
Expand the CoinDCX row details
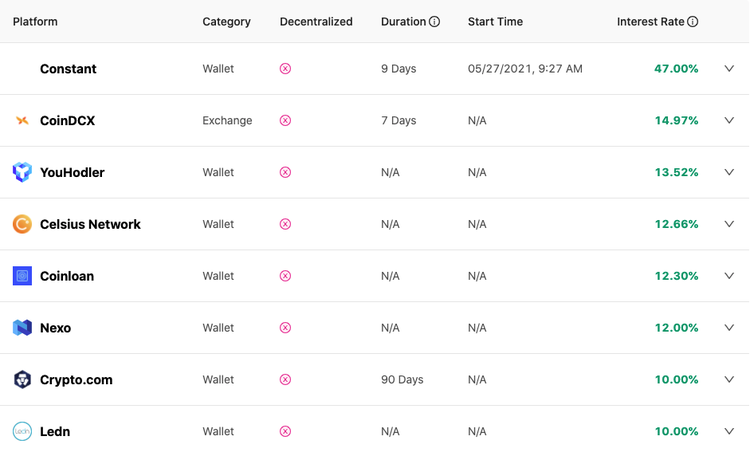point(729,120)
